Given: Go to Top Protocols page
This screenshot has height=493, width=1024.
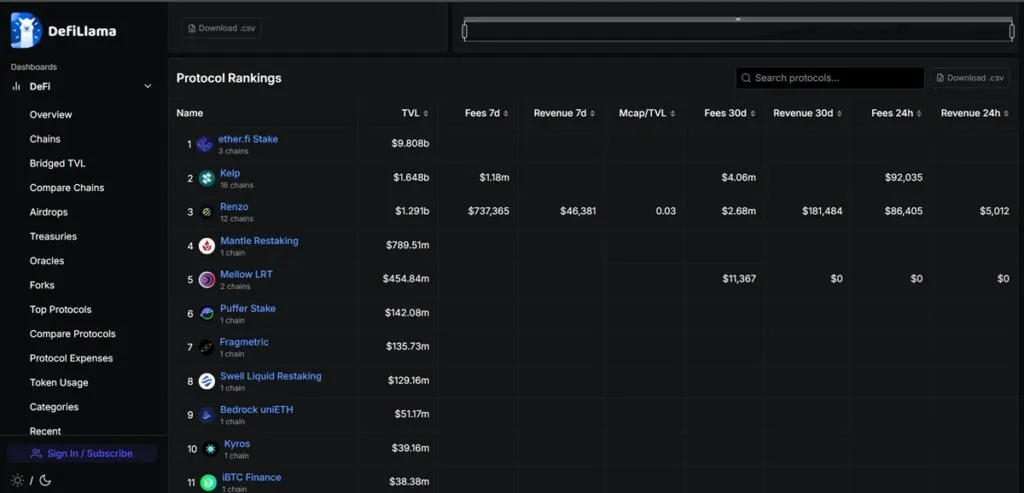Looking at the screenshot, I should click(60, 310).
